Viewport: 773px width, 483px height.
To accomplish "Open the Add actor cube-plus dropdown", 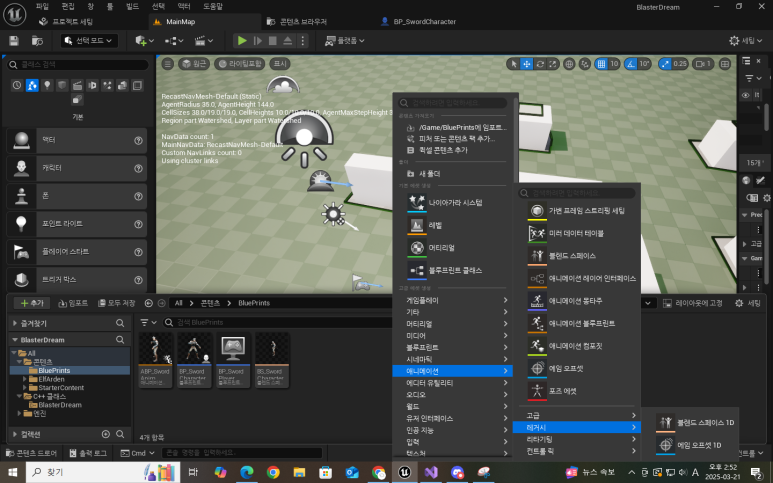I will coord(145,40).
